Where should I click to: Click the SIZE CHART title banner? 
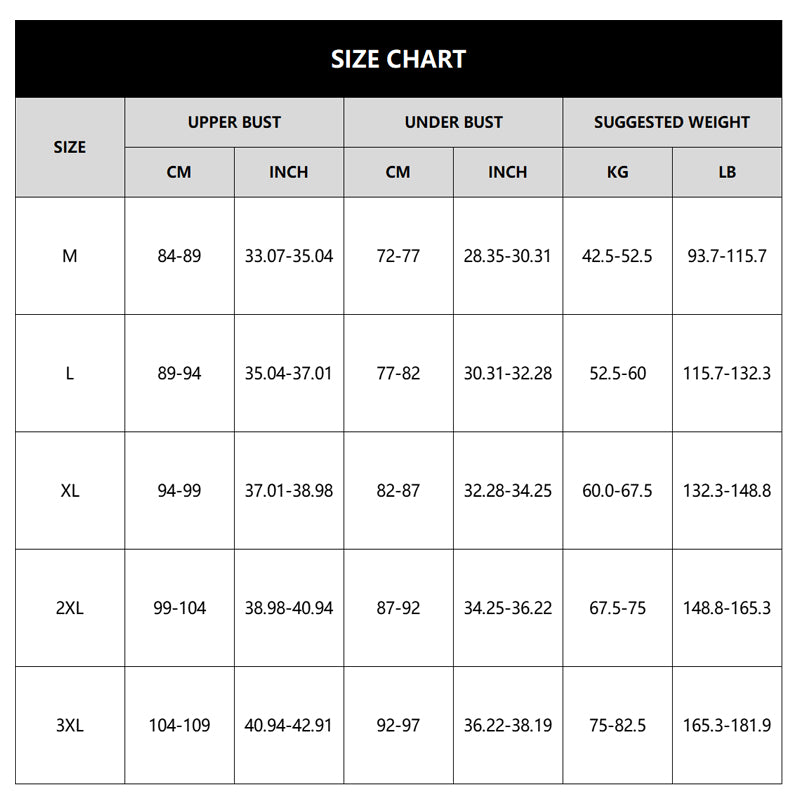pos(398,59)
